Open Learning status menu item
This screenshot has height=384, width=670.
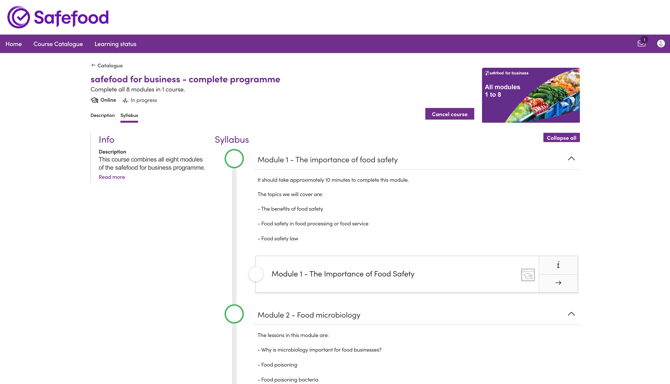click(x=115, y=44)
